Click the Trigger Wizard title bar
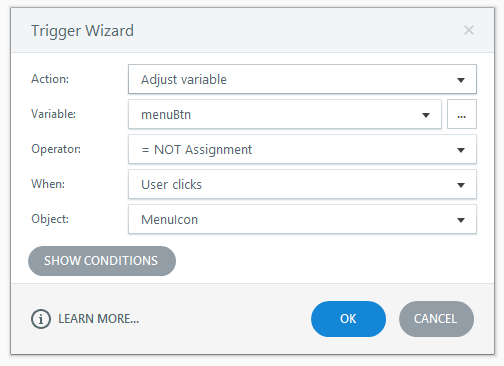 click(252, 30)
